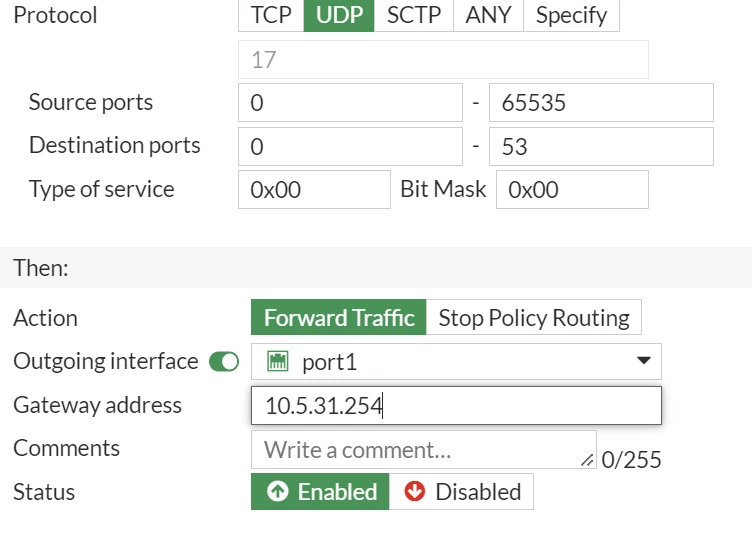
Task: Click the port1 interface icon
Action: click(277, 361)
